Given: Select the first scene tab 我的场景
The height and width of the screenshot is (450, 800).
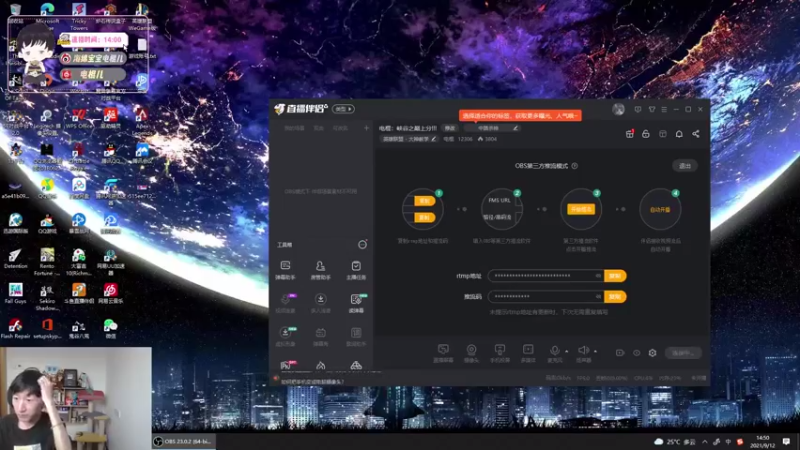Looking at the screenshot, I should pos(294,128).
